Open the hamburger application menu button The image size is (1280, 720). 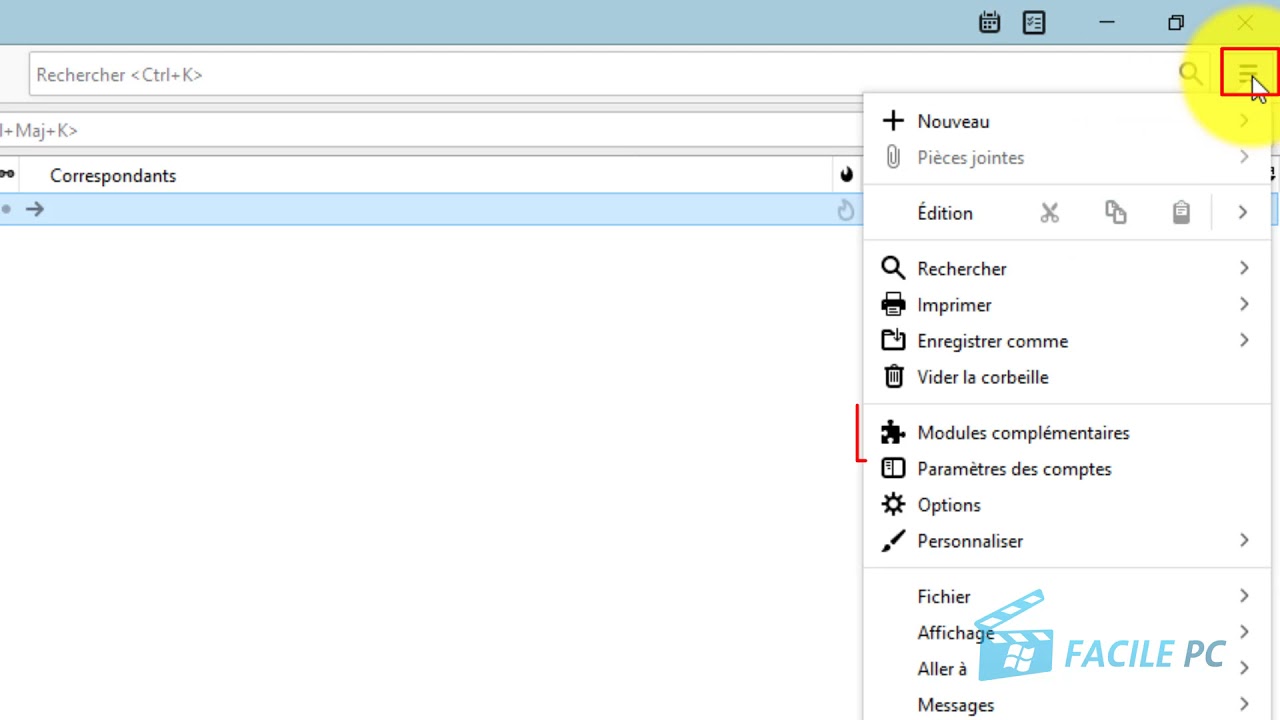(x=1248, y=72)
